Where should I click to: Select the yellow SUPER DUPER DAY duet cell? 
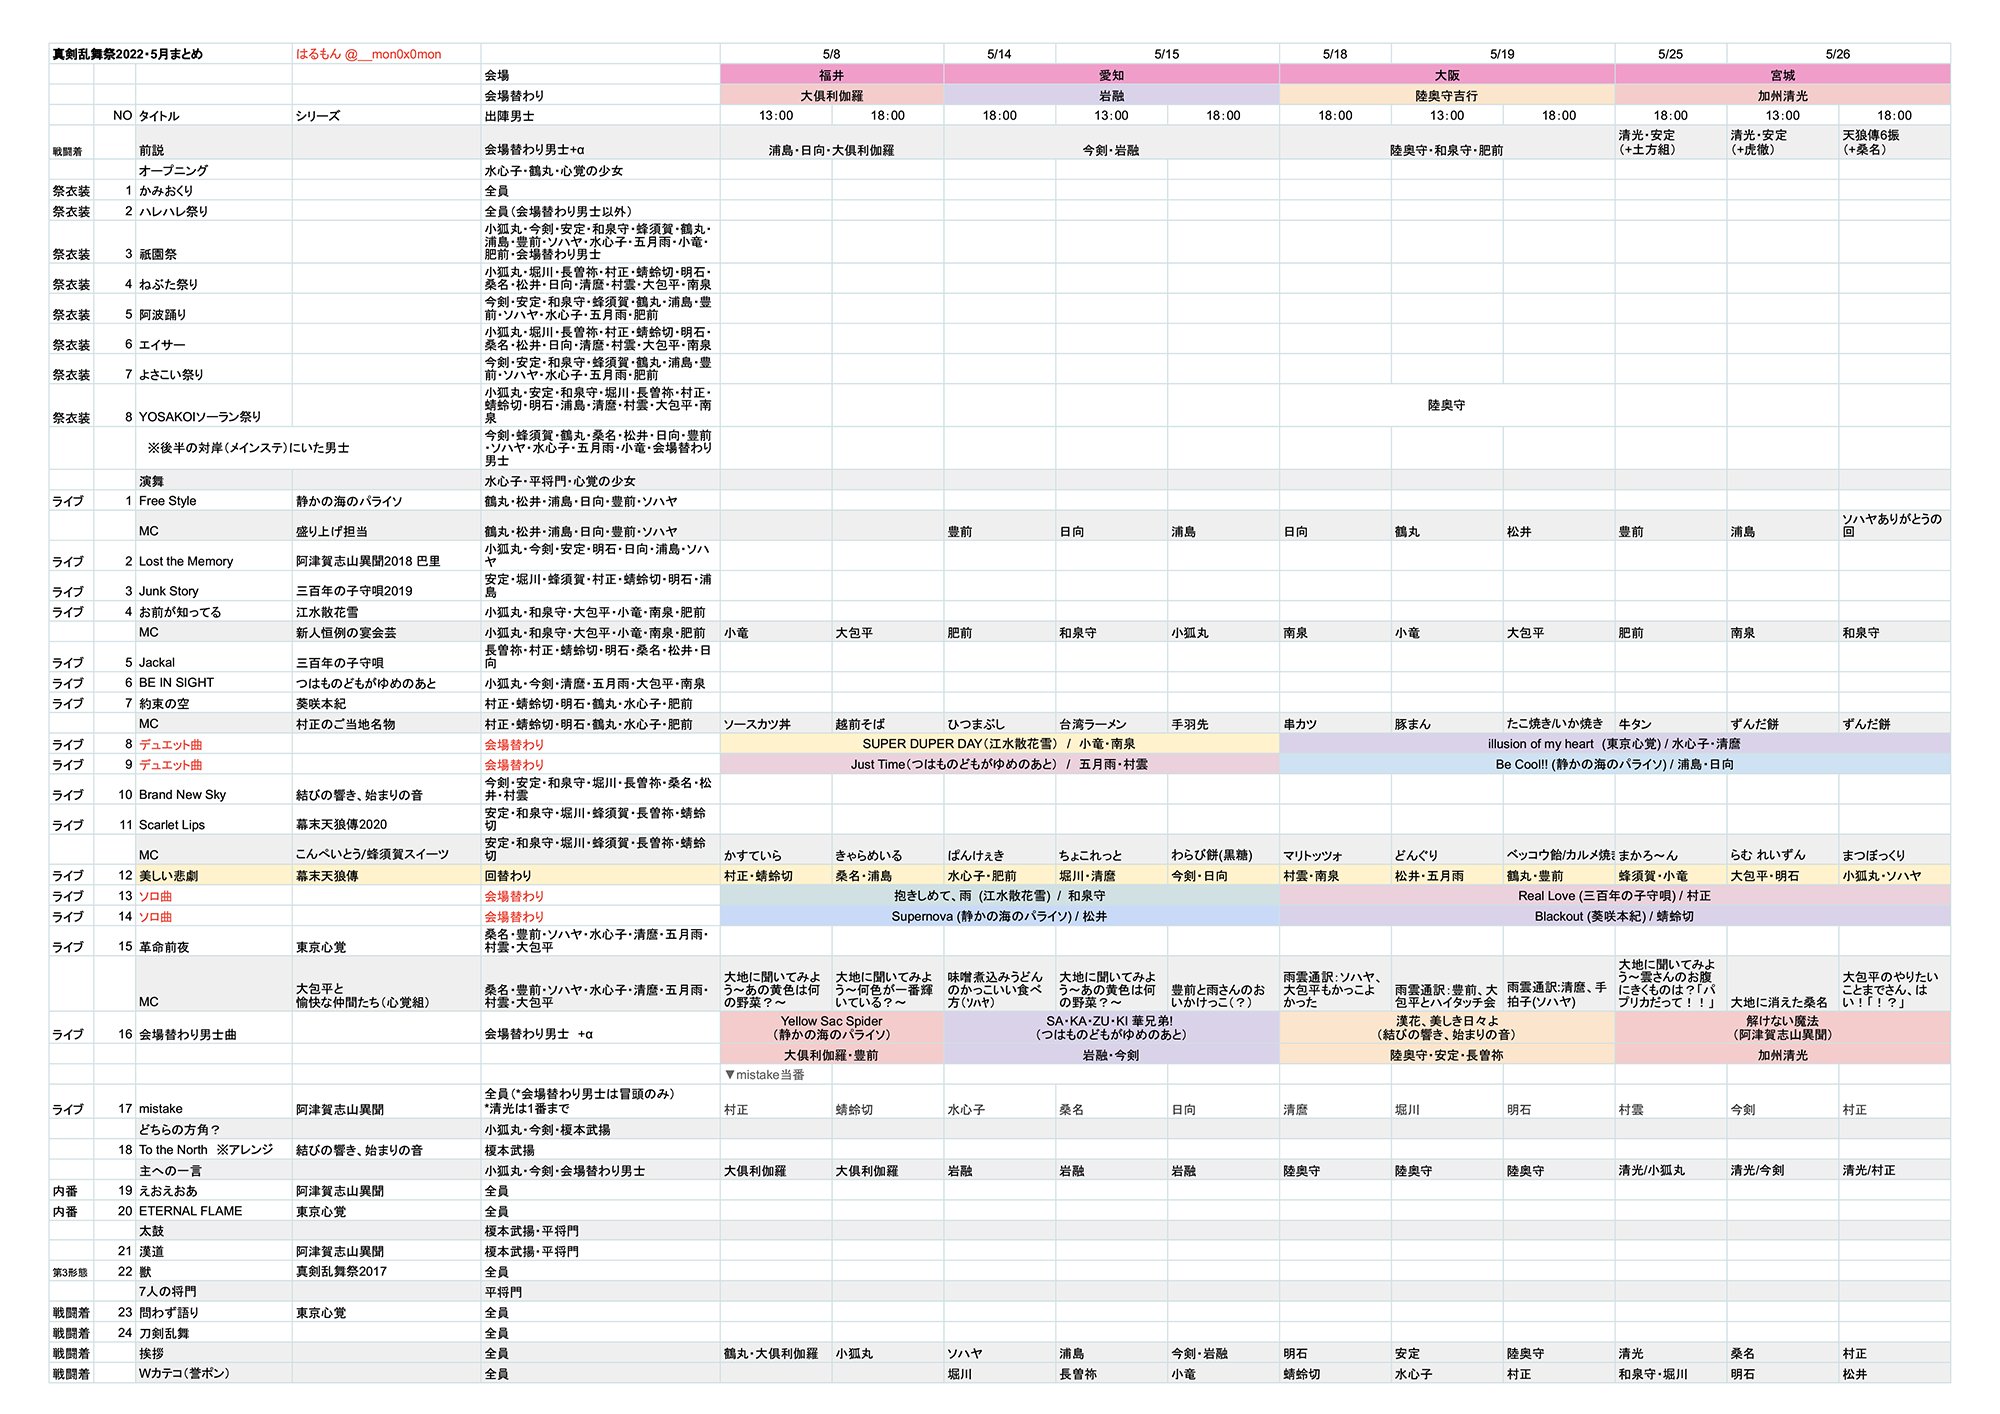(x=998, y=744)
